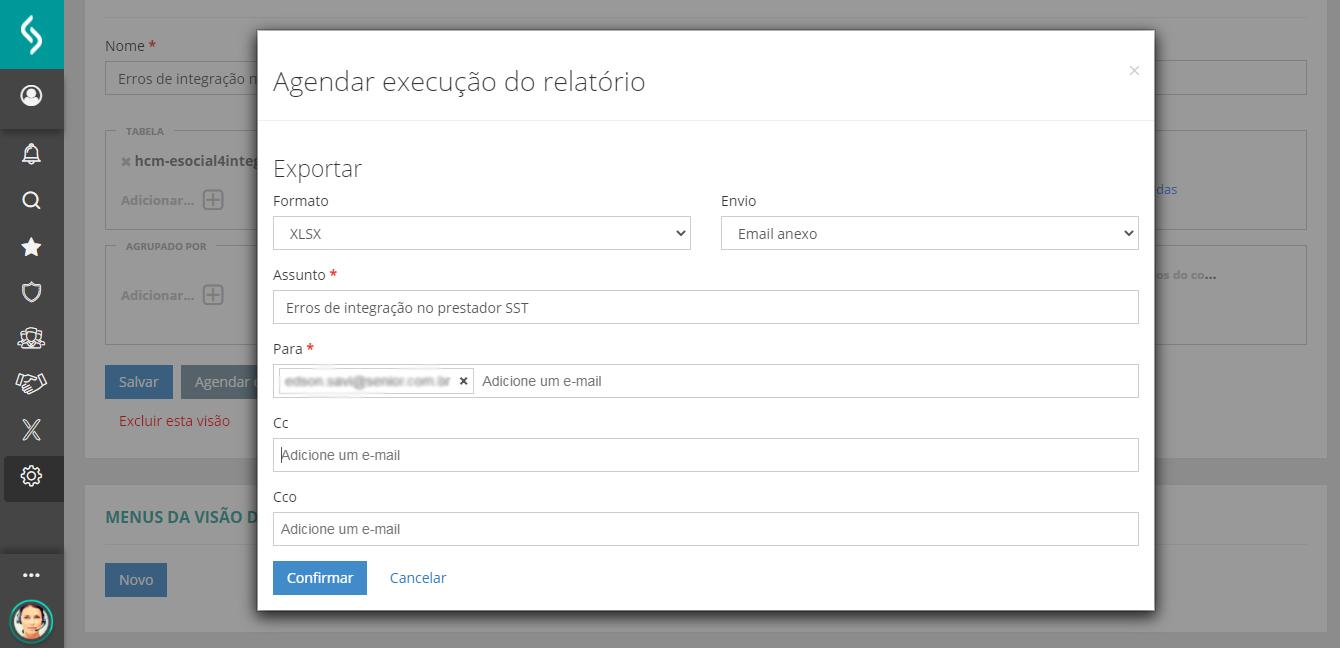Open the three-dots more menu in sidebar
The height and width of the screenshot is (648, 1340).
pos(31,575)
